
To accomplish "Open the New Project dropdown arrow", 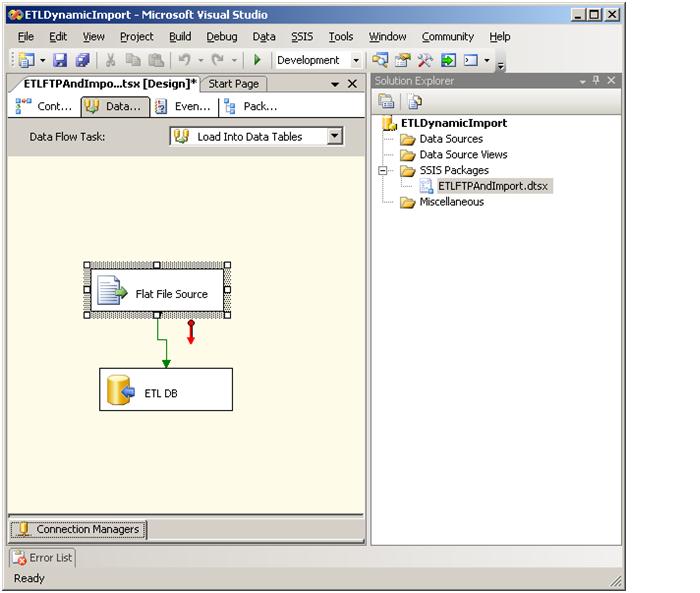I will [x=42, y=60].
